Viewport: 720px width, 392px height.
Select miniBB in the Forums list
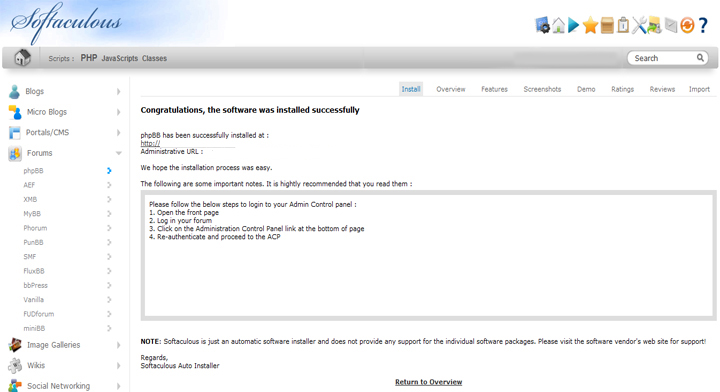coord(34,328)
